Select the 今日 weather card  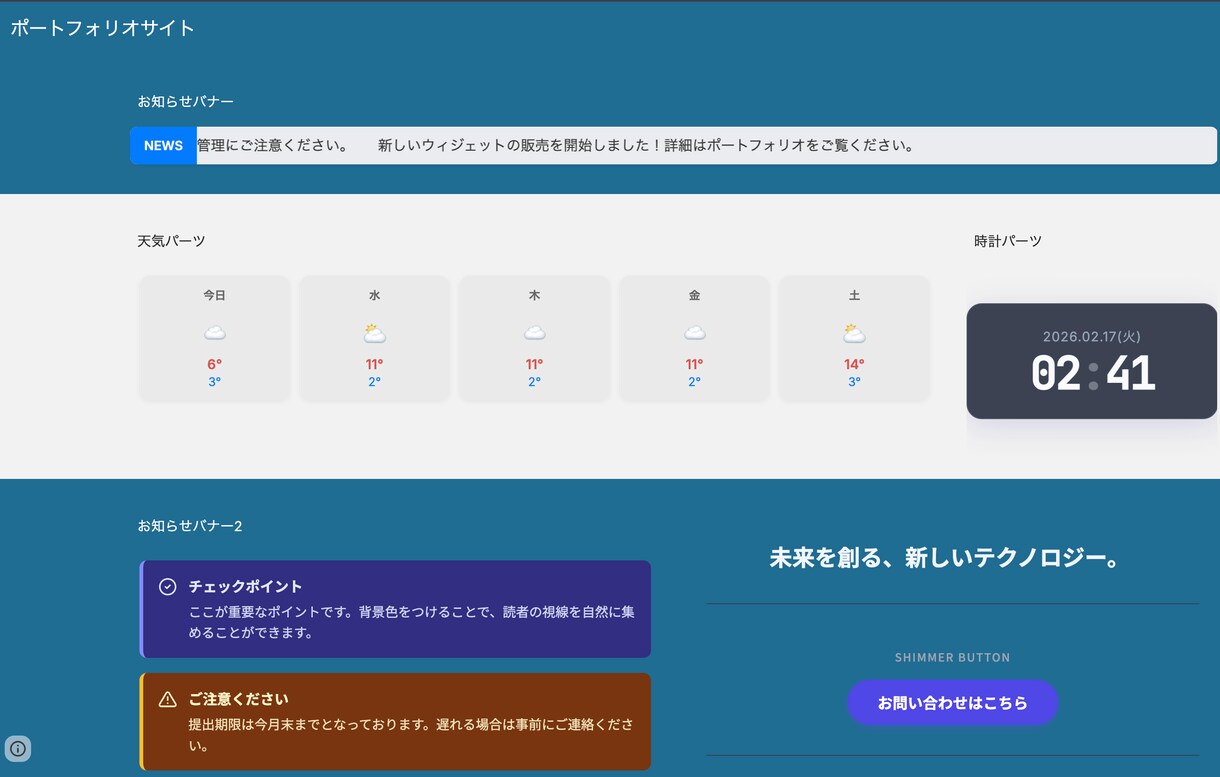tap(214, 338)
